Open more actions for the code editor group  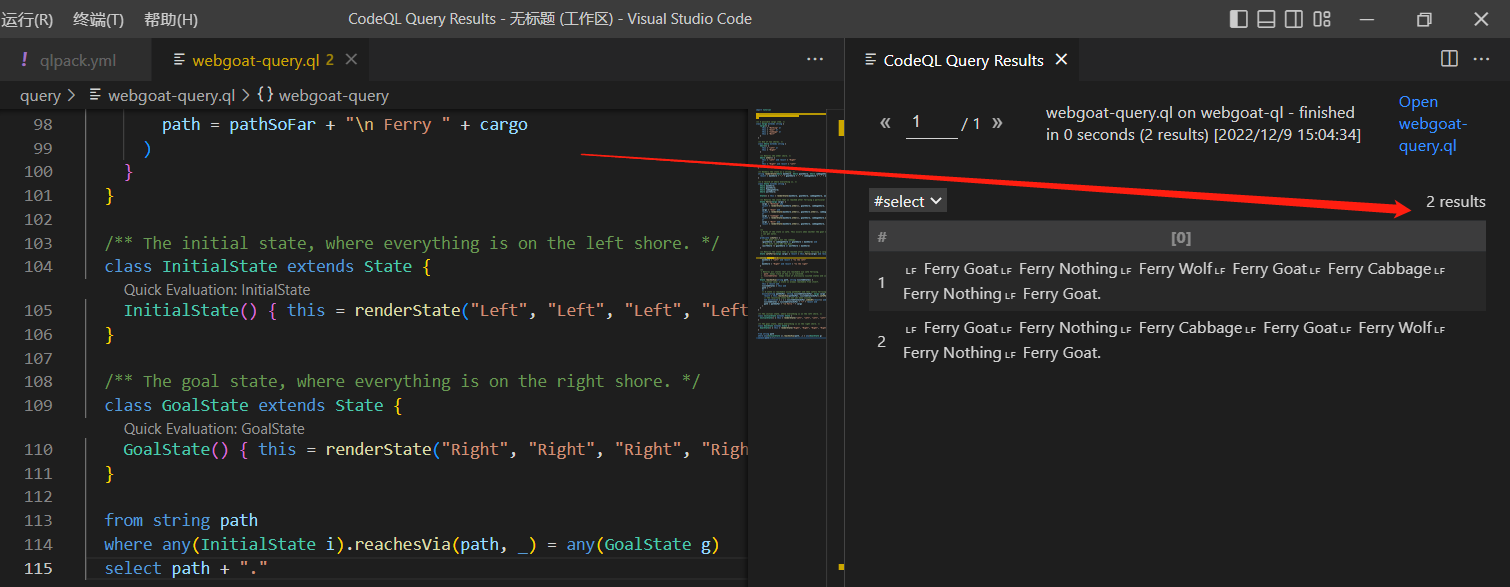pos(815,59)
